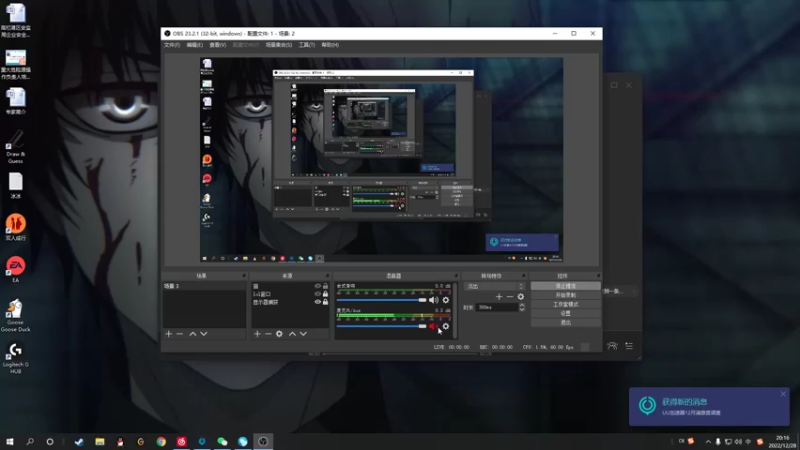This screenshot has height=450, width=800.
Task: Move the source up in Sources panel
Action: point(292,334)
